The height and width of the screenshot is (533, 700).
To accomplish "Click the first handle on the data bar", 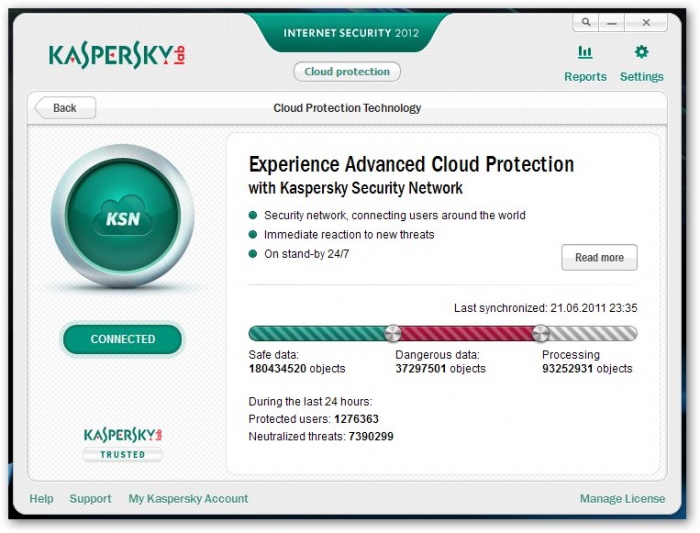I will (393, 333).
